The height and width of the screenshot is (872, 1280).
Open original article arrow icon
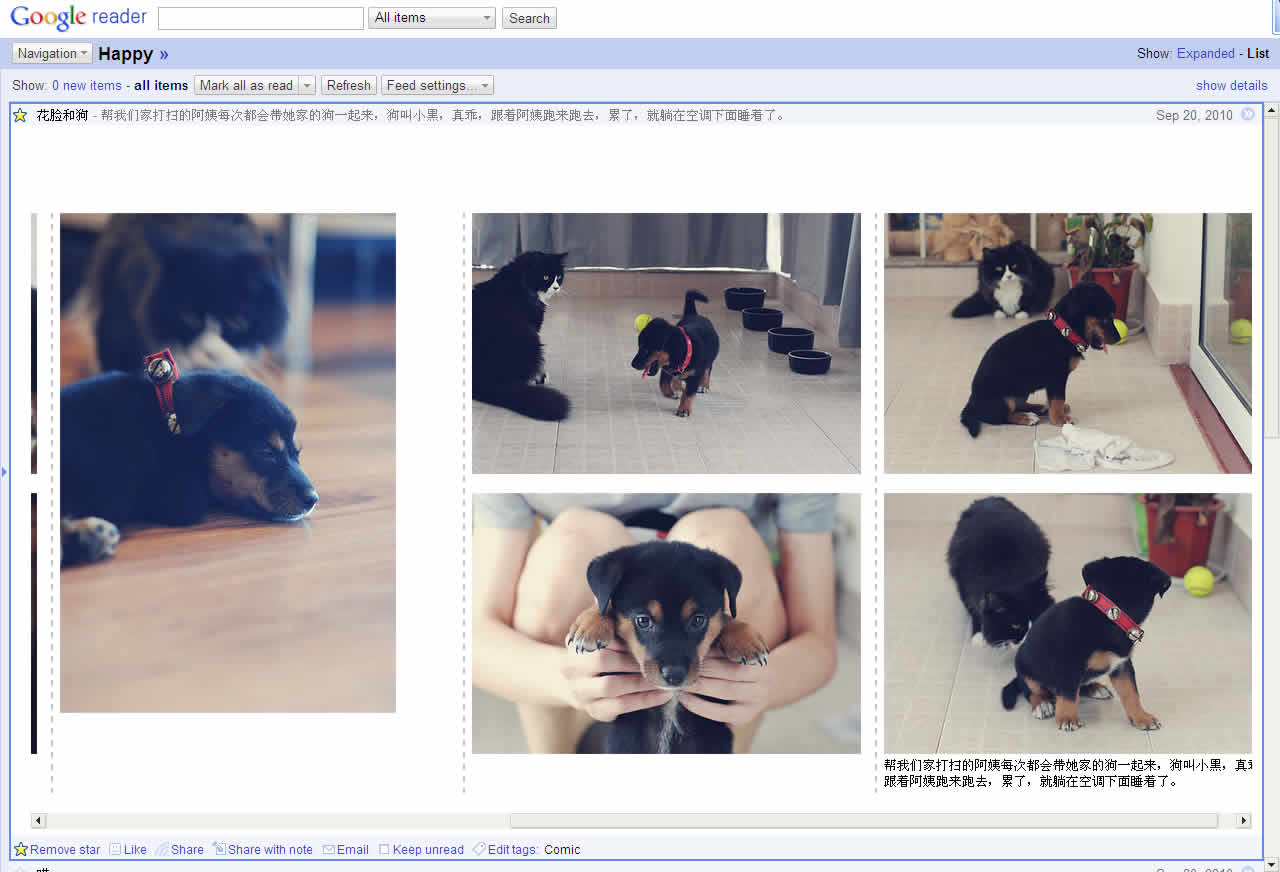coord(1248,115)
